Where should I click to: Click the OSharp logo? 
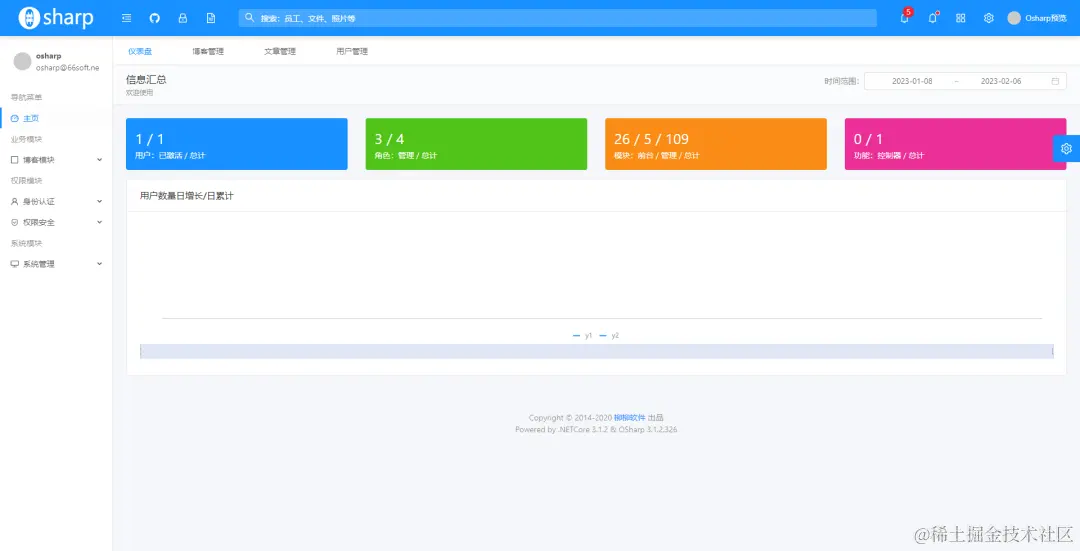point(56,18)
